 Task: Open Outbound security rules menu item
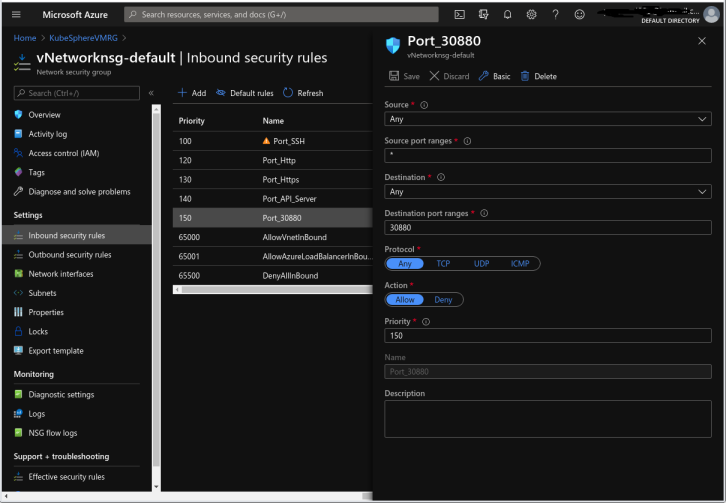(x=70, y=255)
